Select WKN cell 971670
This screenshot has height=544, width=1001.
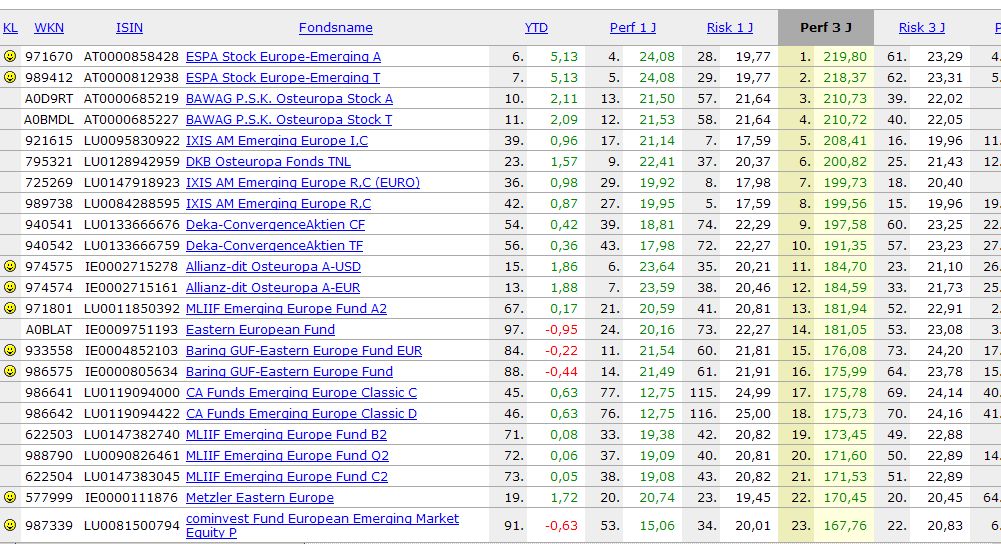pos(49,57)
